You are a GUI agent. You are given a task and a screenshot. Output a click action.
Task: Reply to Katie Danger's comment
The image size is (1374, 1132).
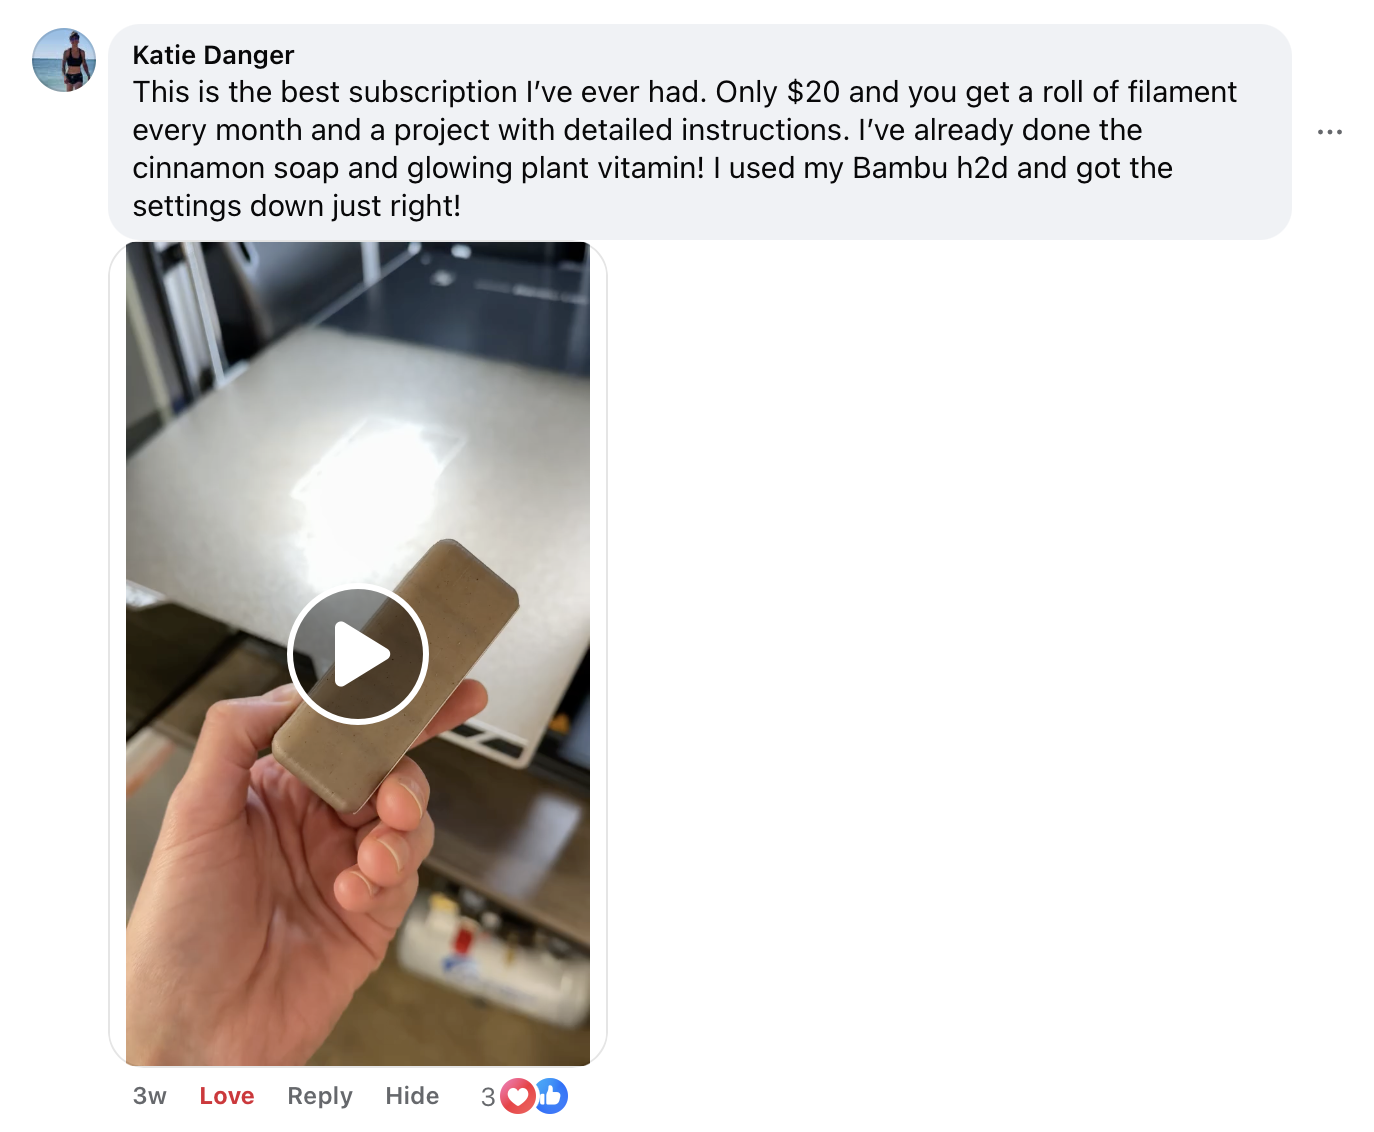(x=320, y=1096)
